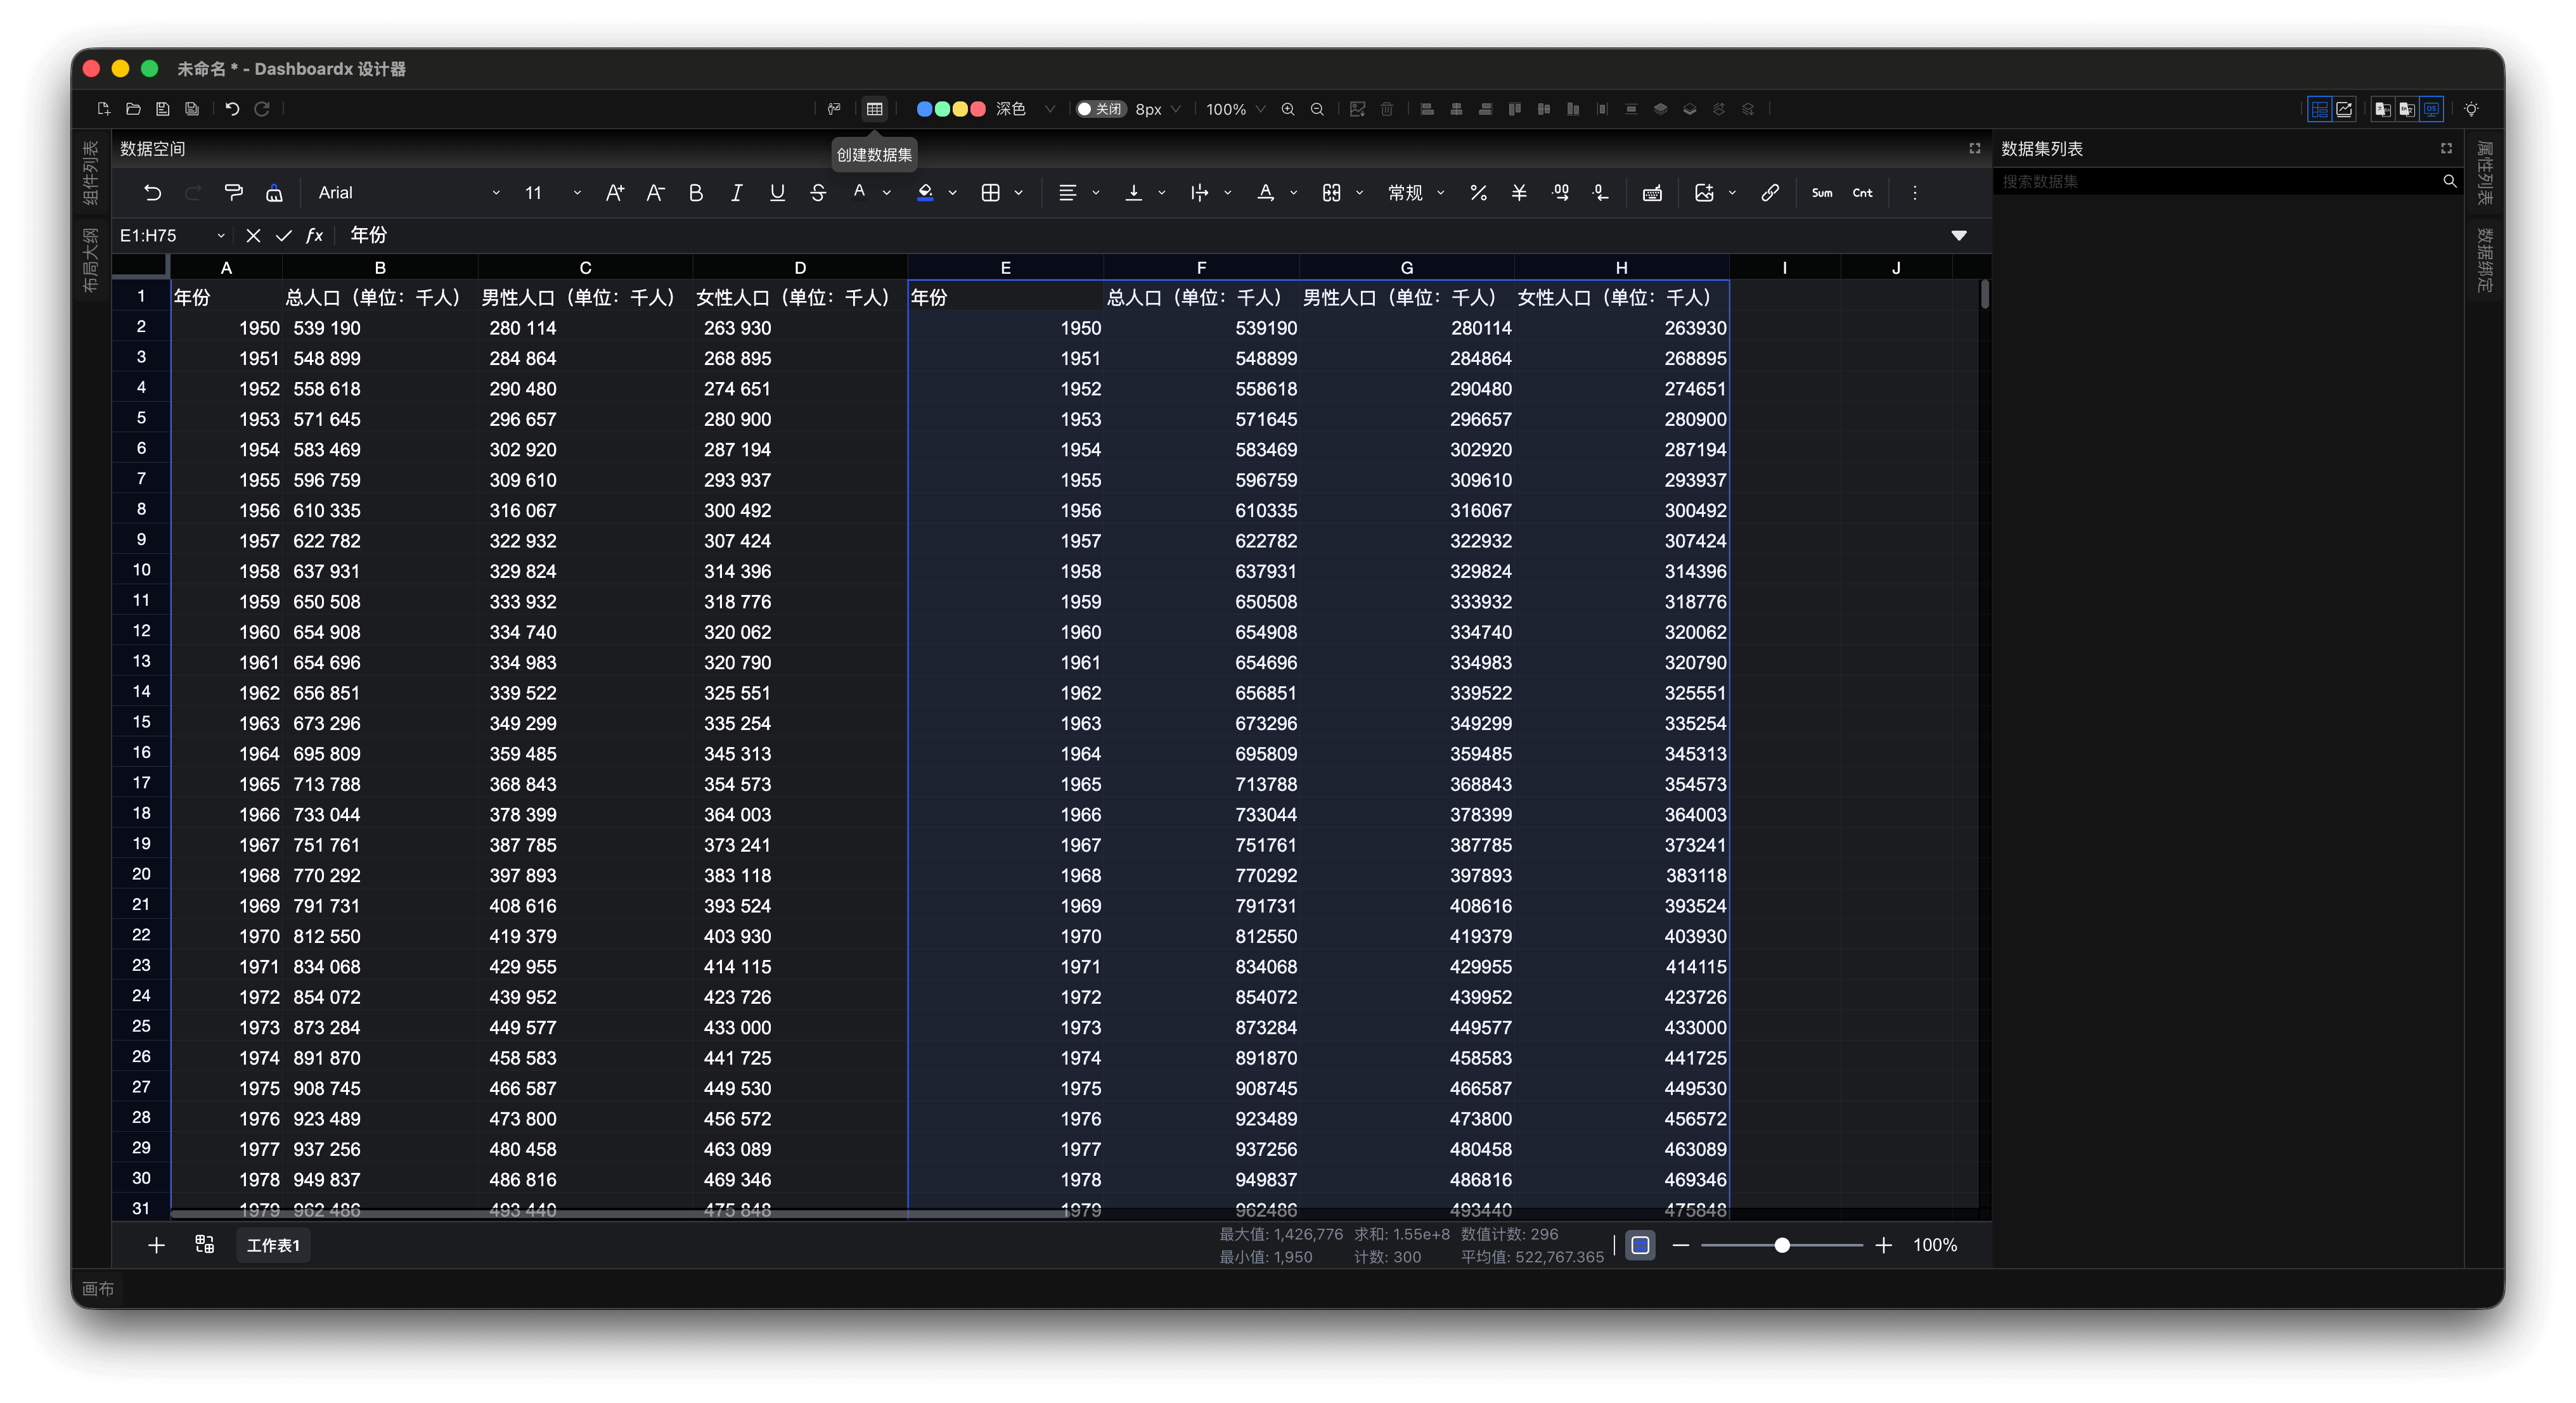This screenshot has width=2576, height=1403.
Task: Toggle the chart view mode button
Action: tap(2344, 109)
